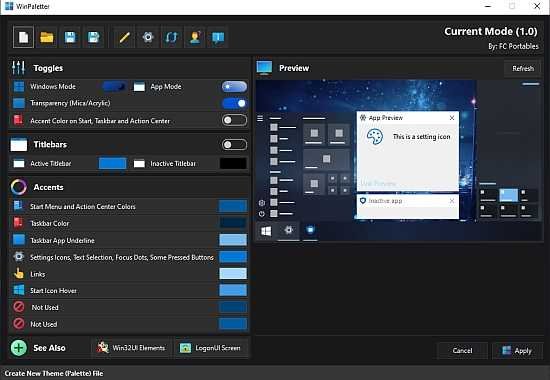Click the blue app icon in preview taskbar
The height and width of the screenshot is (380, 550).
(310, 230)
